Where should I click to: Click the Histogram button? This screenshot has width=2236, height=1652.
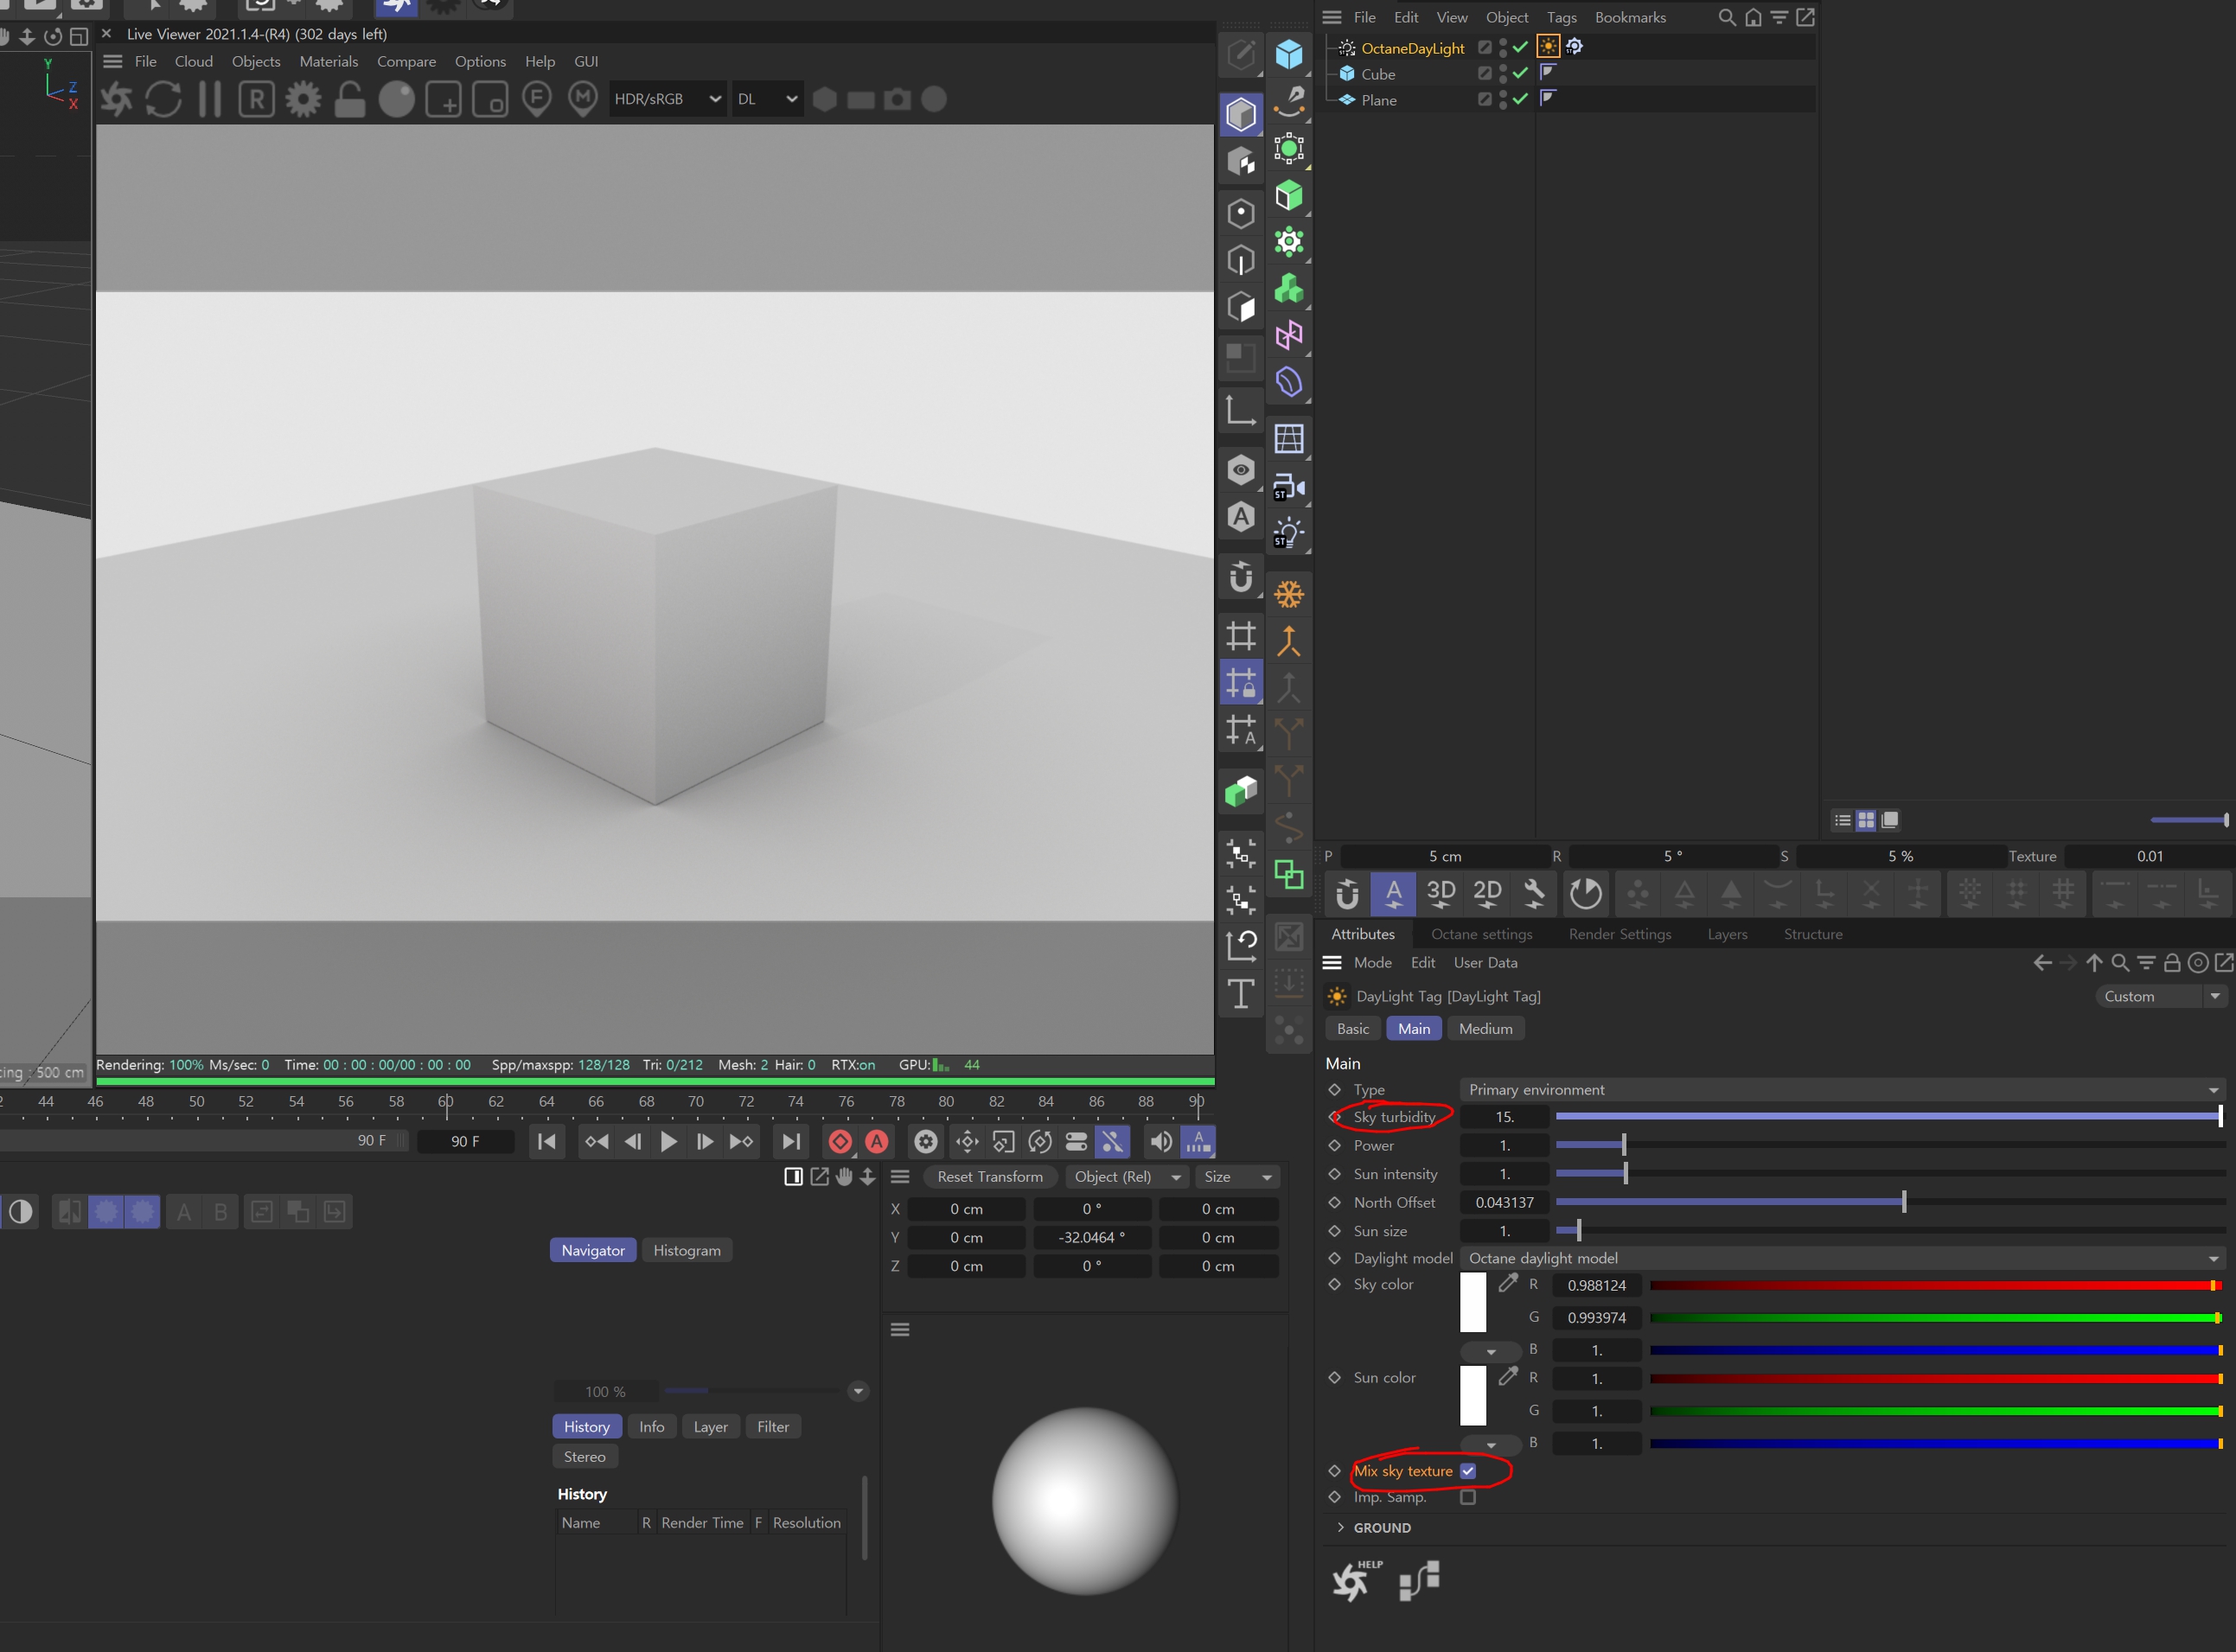point(686,1250)
